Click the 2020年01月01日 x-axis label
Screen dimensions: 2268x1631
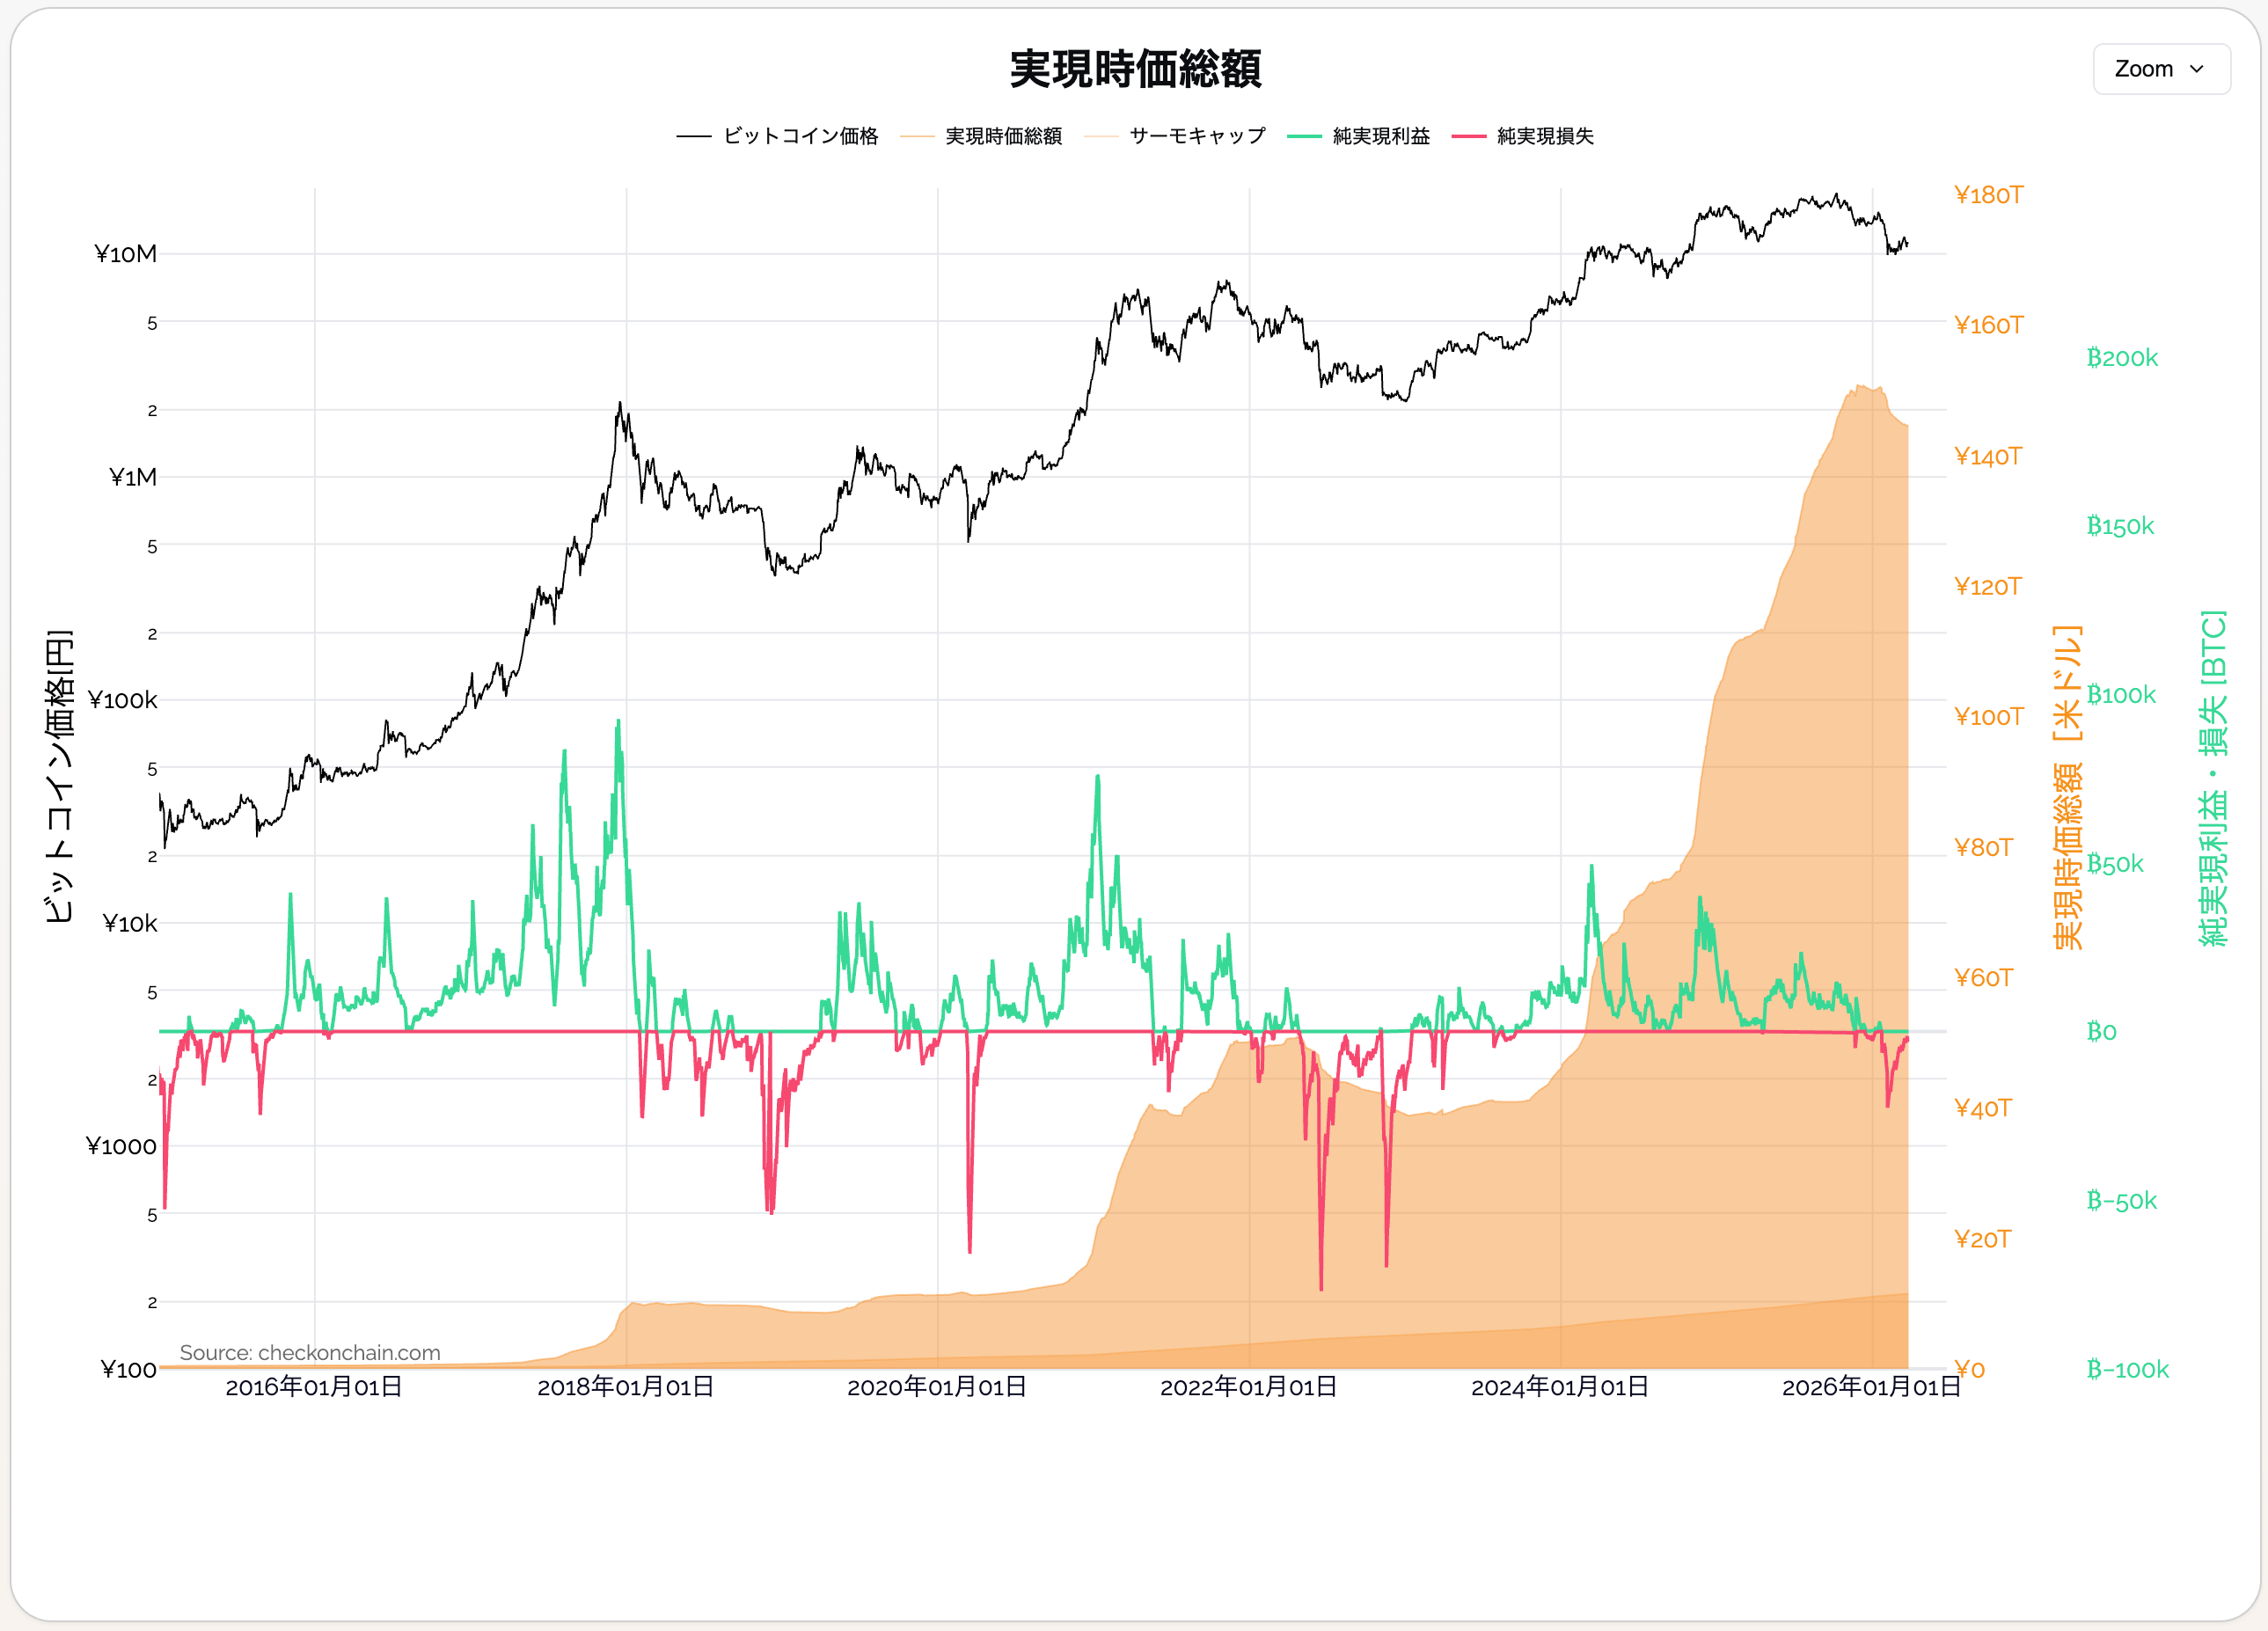(937, 1387)
